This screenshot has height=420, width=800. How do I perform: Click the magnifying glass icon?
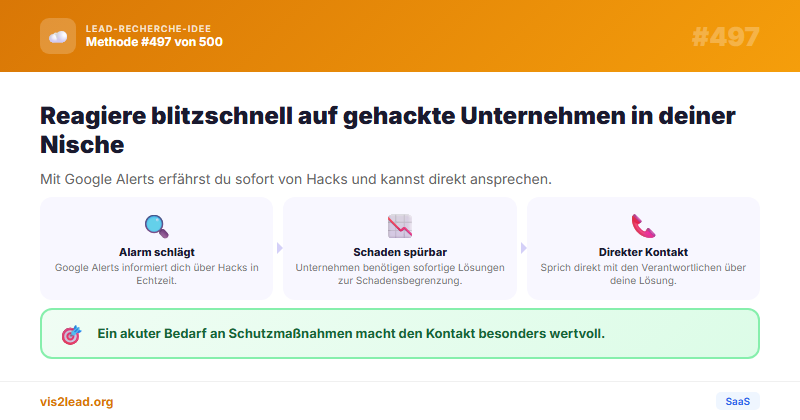(156, 226)
